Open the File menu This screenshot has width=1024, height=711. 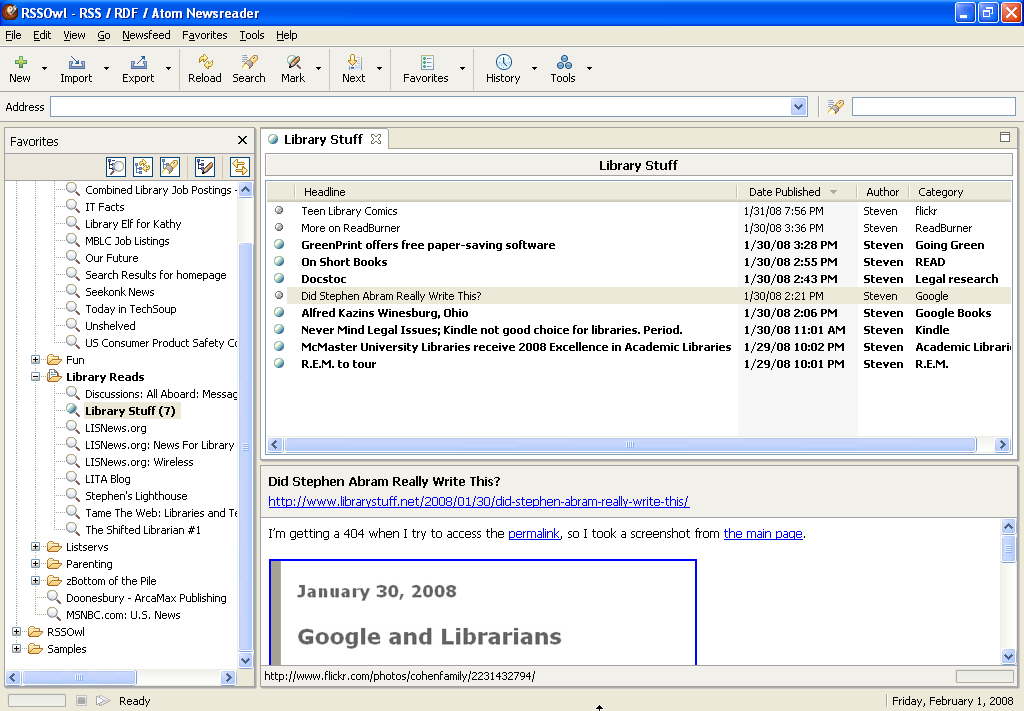click(x=13, y=35)
